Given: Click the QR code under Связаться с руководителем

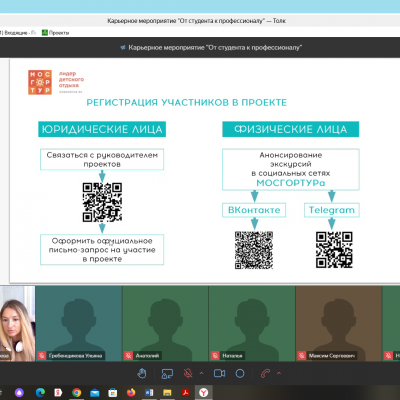Looking at the screenshot, I should [102, 202].
